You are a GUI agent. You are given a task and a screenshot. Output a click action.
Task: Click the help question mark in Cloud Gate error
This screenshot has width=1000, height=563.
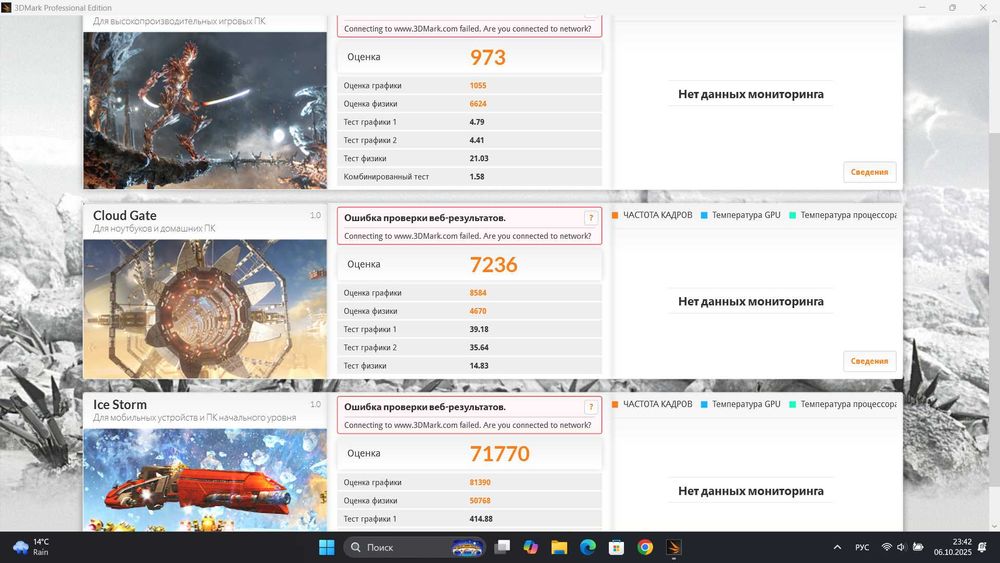(591, 217)
